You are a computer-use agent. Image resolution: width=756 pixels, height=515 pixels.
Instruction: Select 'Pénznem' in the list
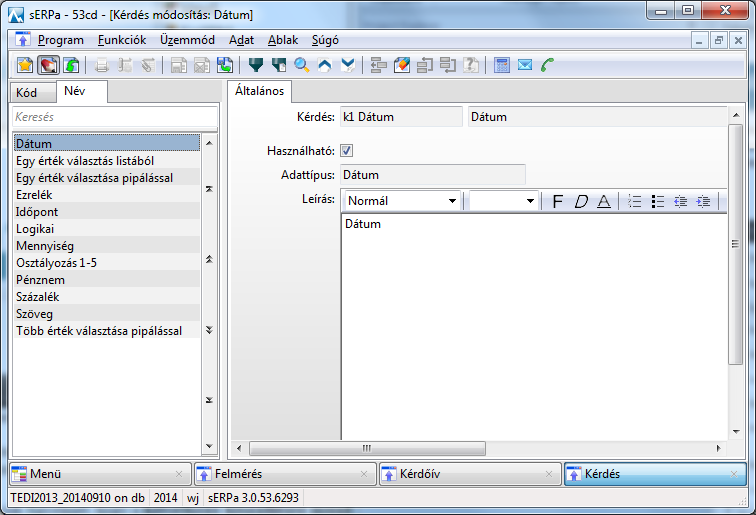(107, 280)
